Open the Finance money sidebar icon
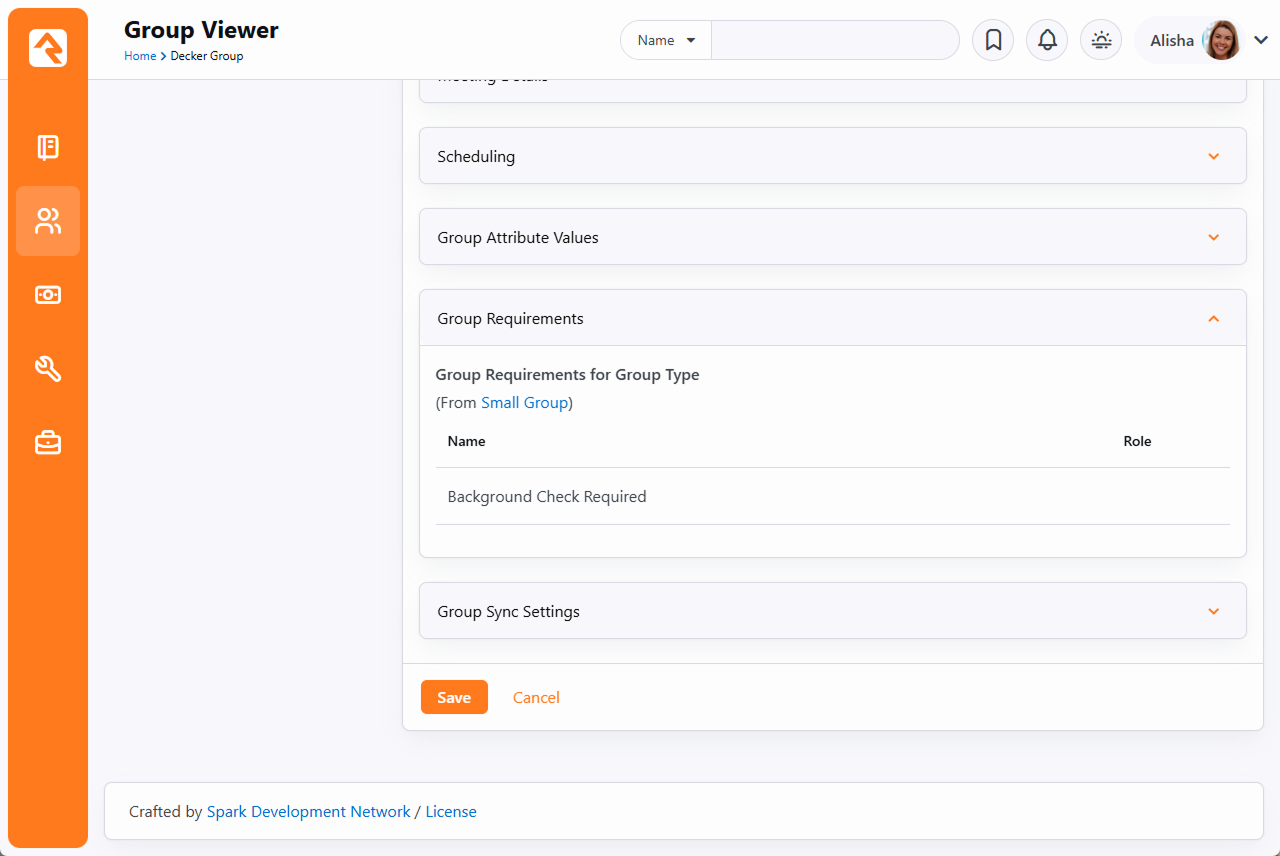The image size is (1280, 856). pyautogui.click(x=48, y=295)
